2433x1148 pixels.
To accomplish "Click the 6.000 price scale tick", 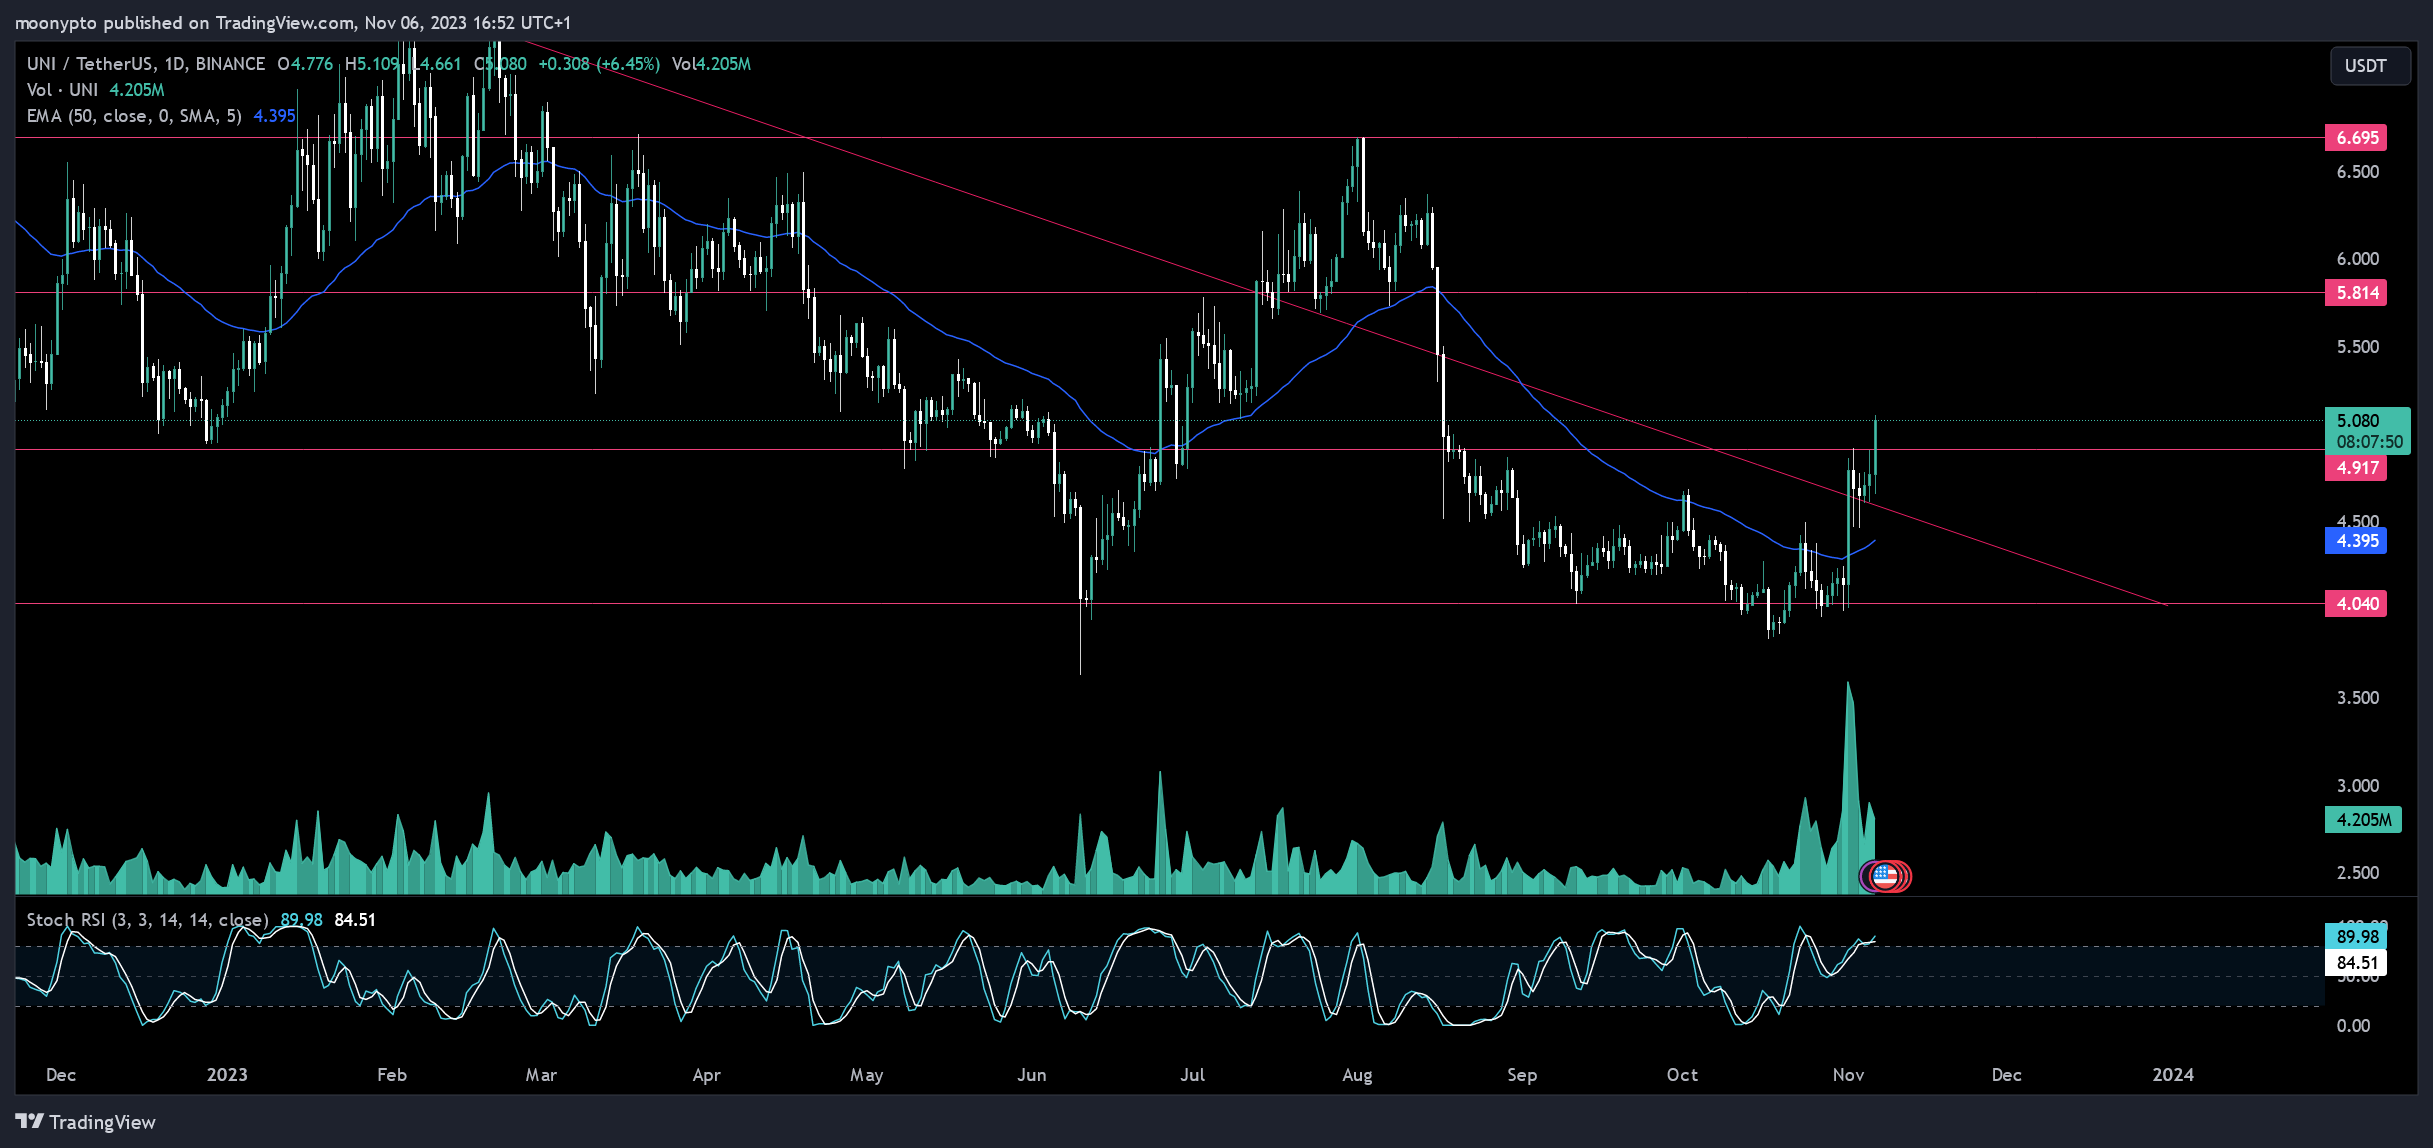I will tap(2357, 259).
